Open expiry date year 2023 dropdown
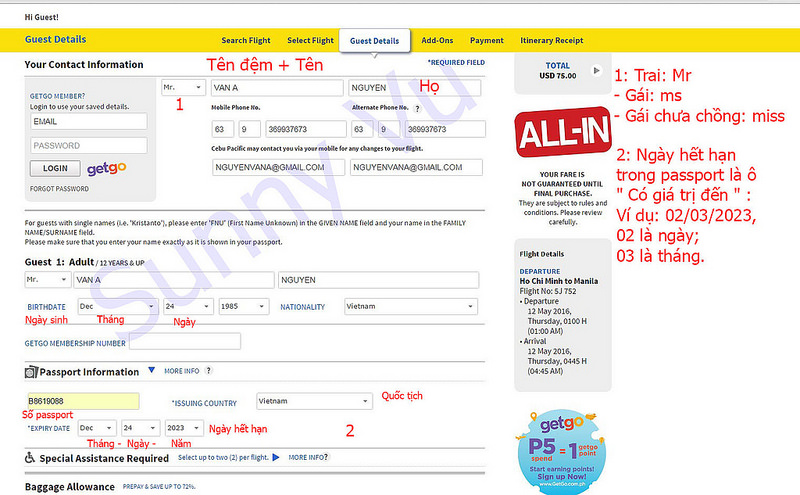The height and width of the screenshot is (495, 800). (184, 428)
